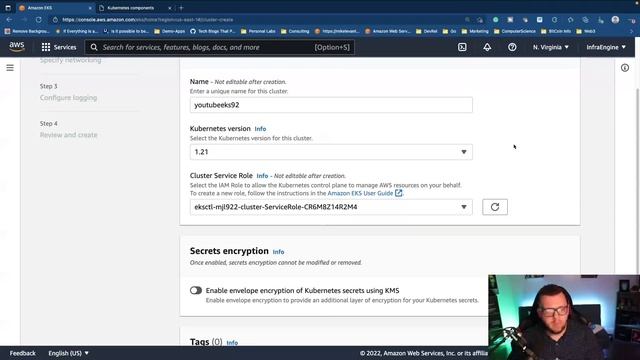Image resolution: width=640 pixels, height=360 pixels.
Task: Open the browser tab overview icon
Action: (8, 8)
